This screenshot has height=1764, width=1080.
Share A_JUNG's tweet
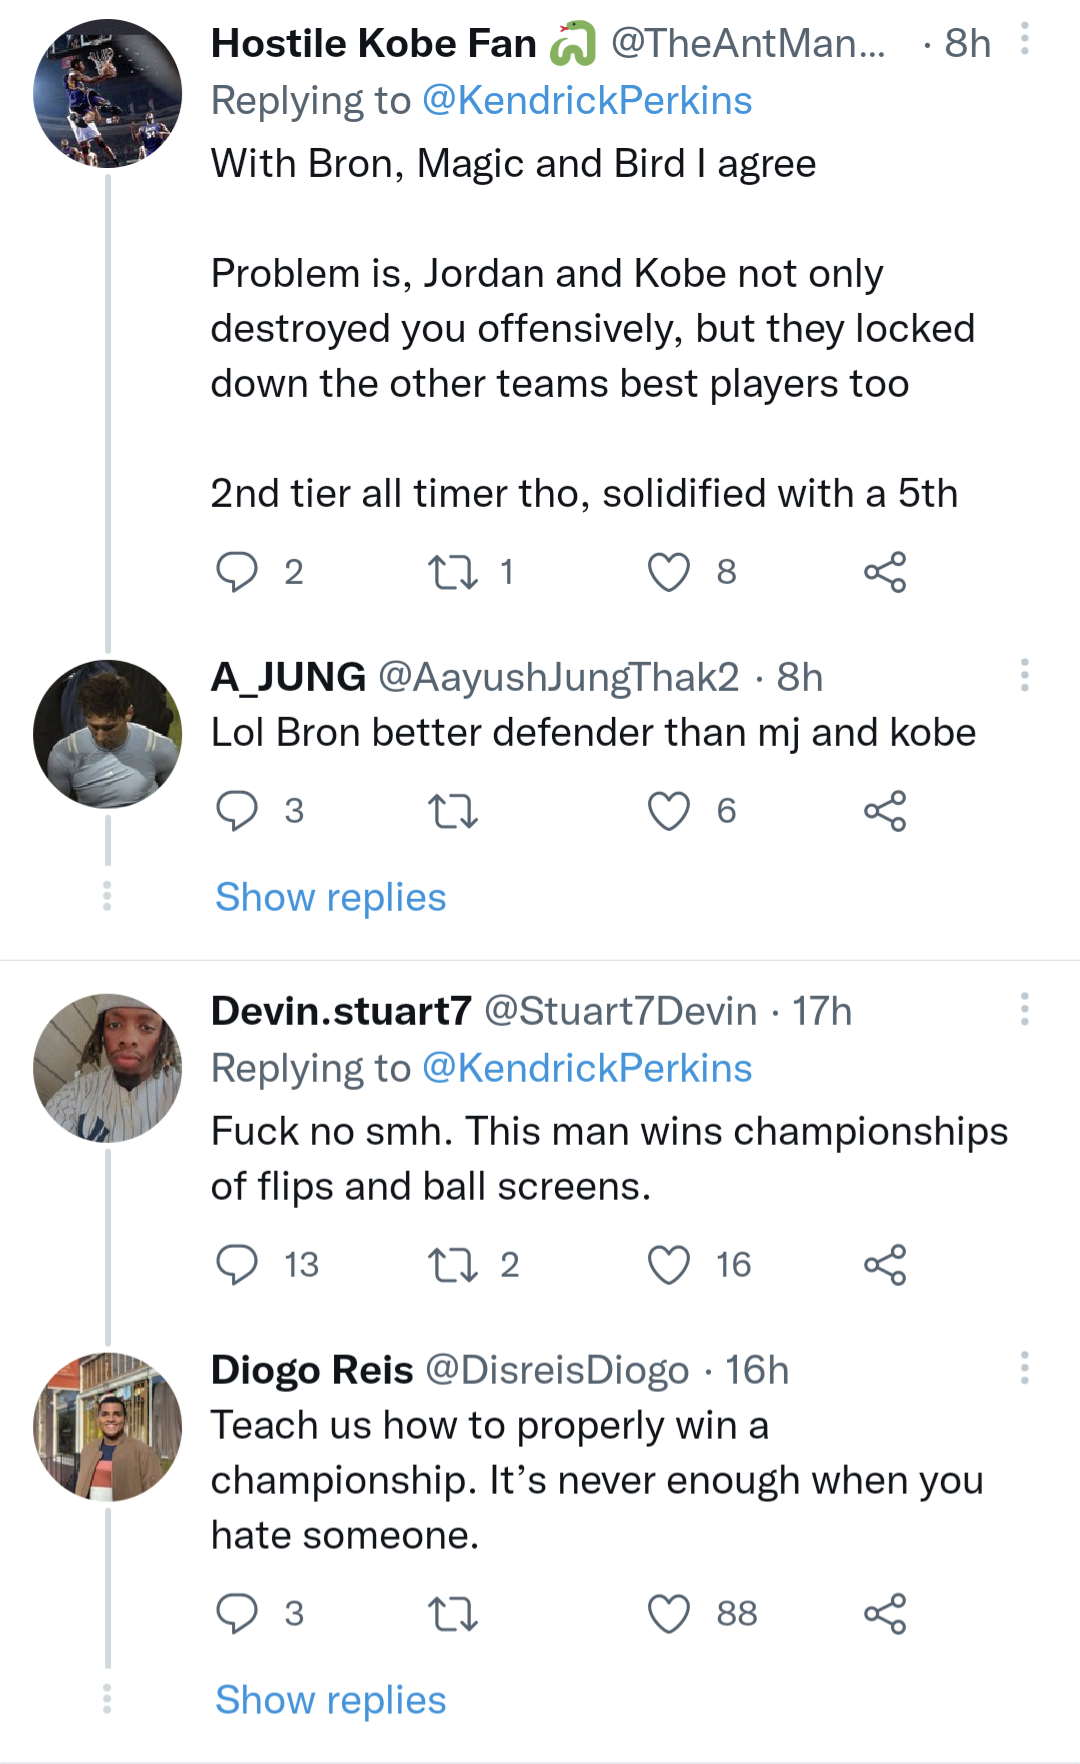(885, 811)
